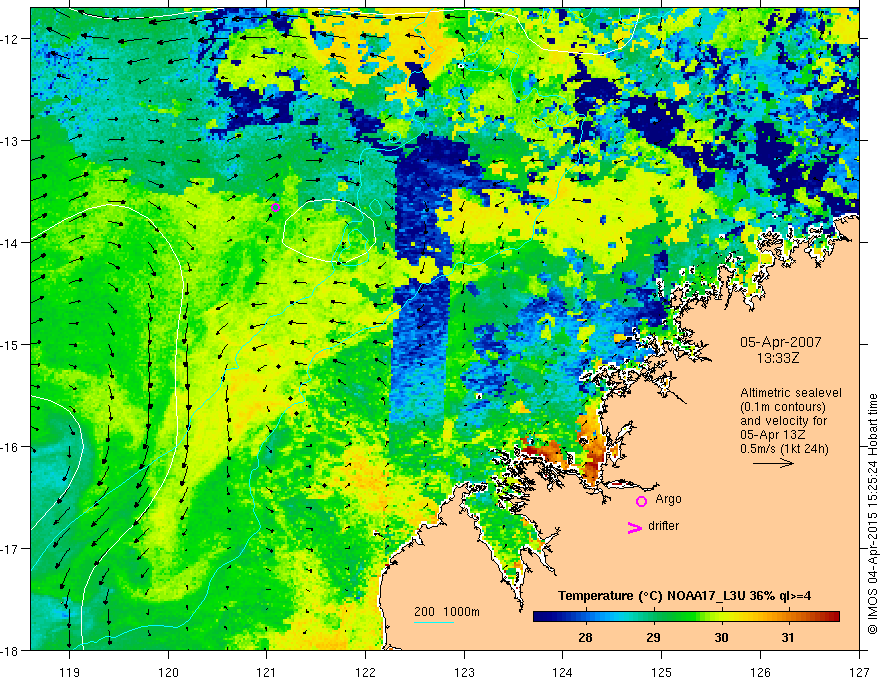Click longitude label 122
The height and width of the screenshot is (680, 880).
[365, 672]
